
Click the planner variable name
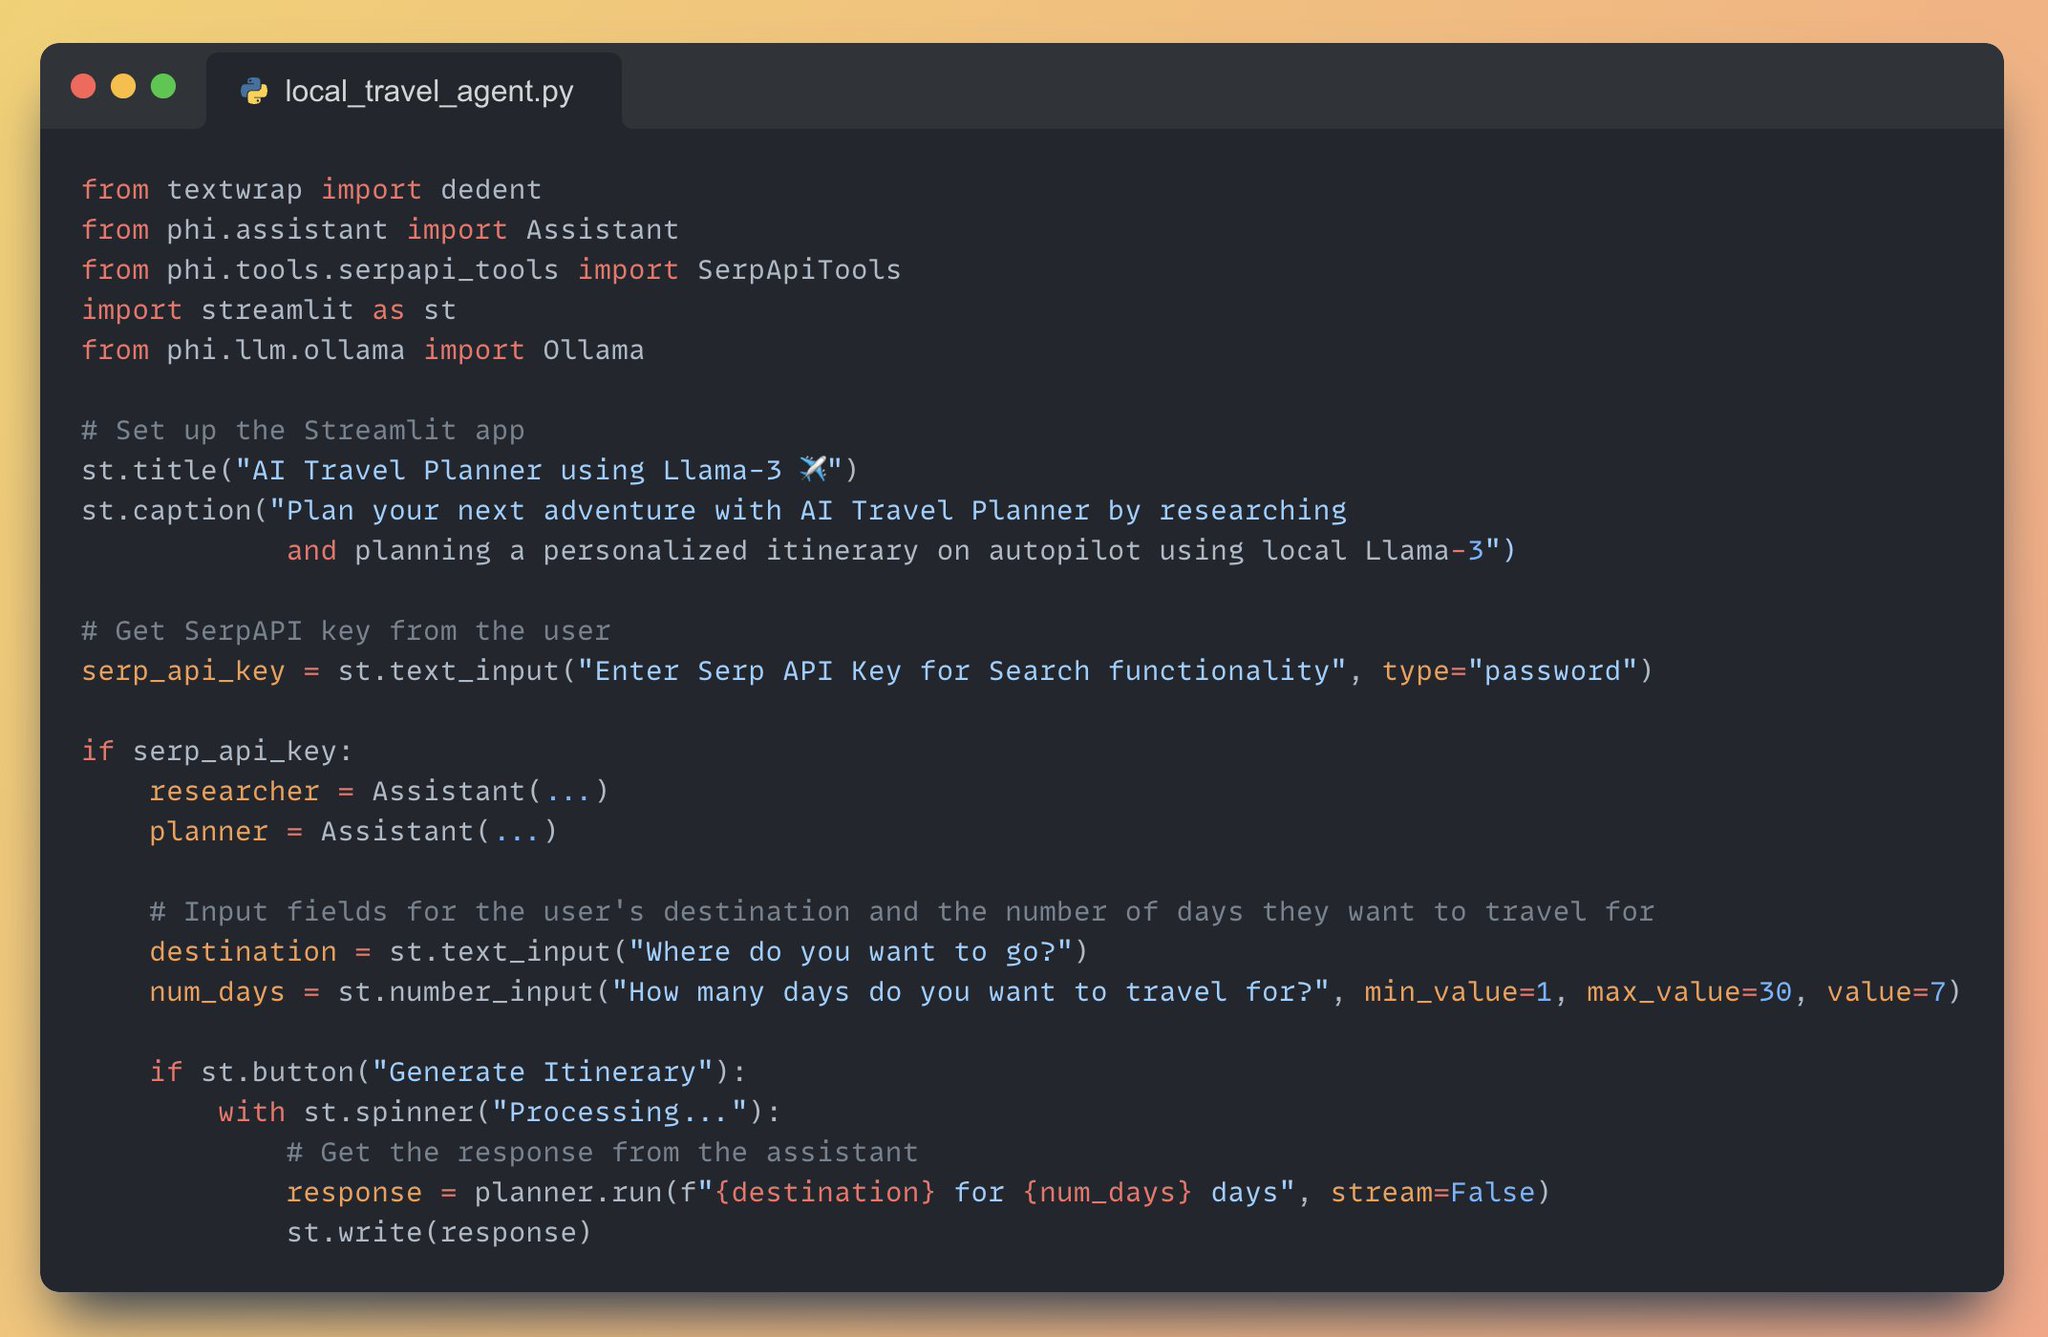[x=209, y=832]
